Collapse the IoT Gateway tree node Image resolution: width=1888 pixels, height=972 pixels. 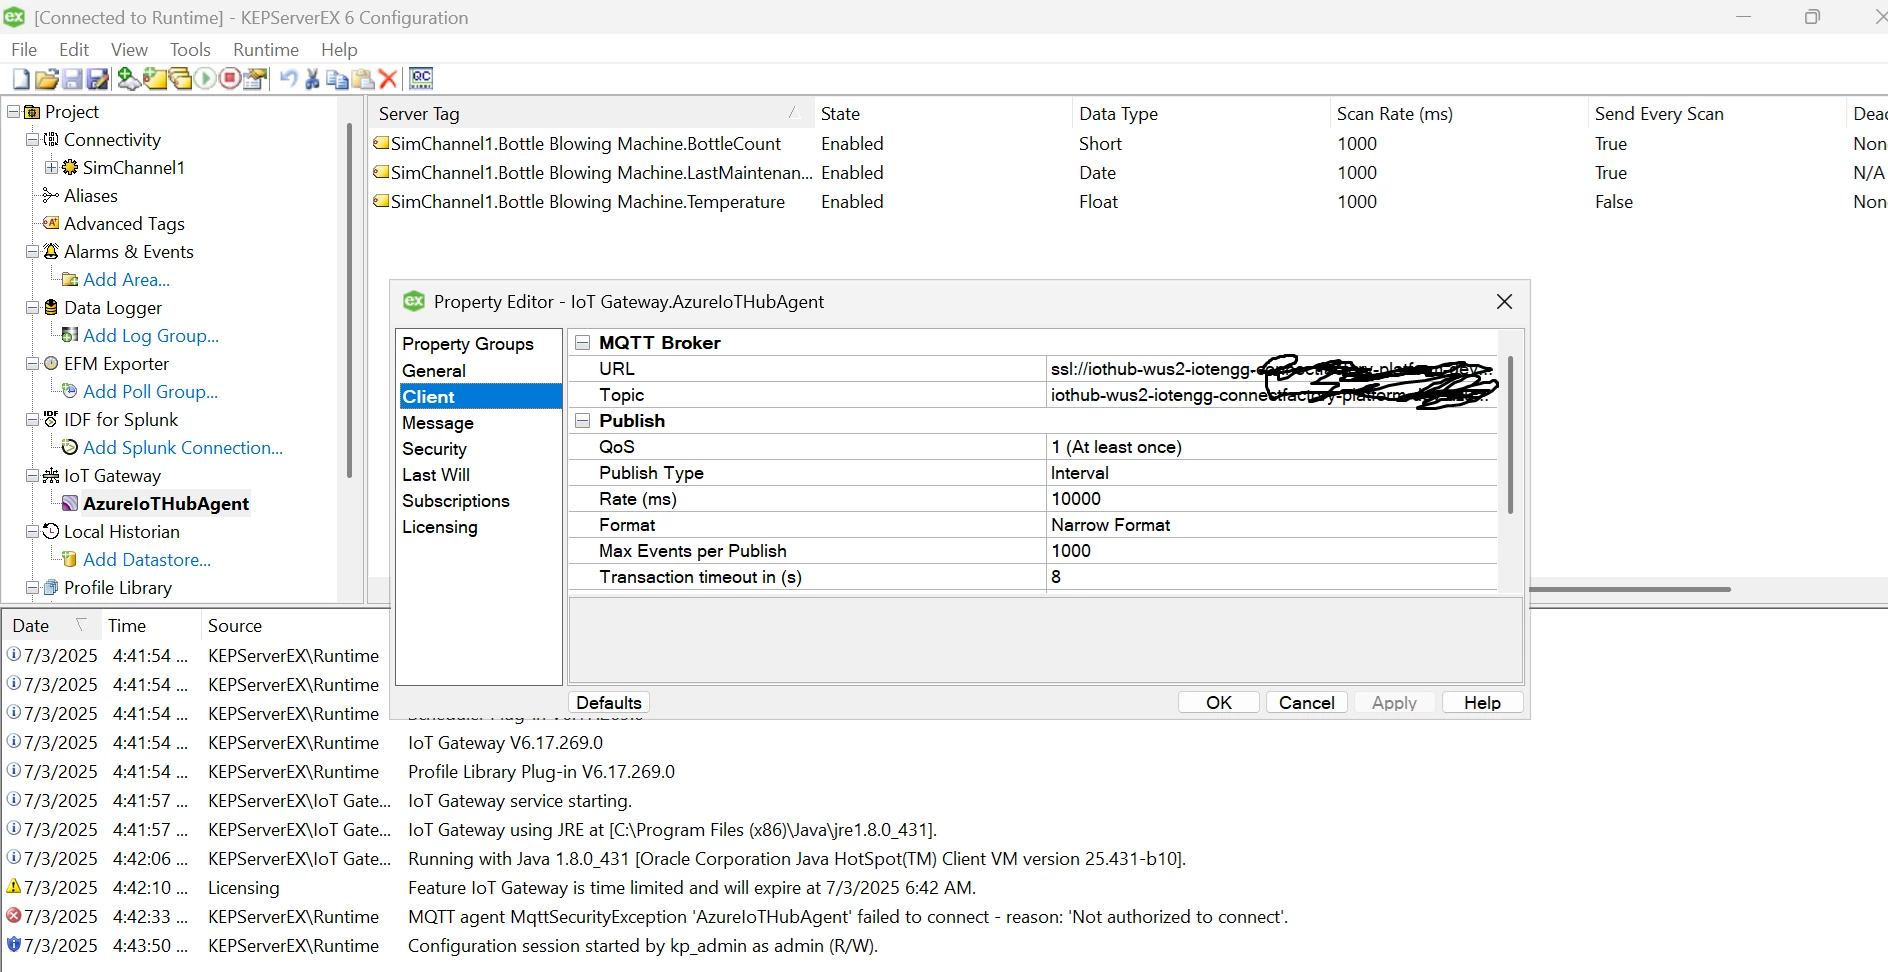click(32, 476)
